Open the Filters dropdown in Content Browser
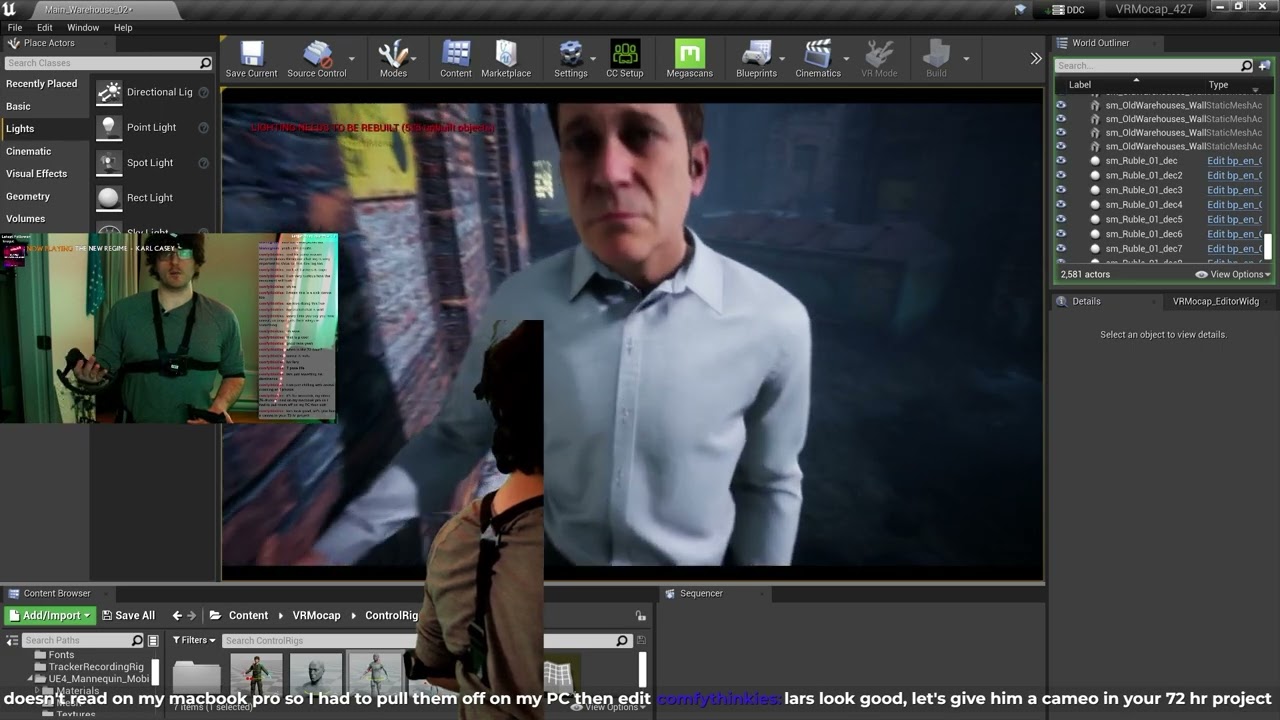1280x720 pixels. point(195,640)
